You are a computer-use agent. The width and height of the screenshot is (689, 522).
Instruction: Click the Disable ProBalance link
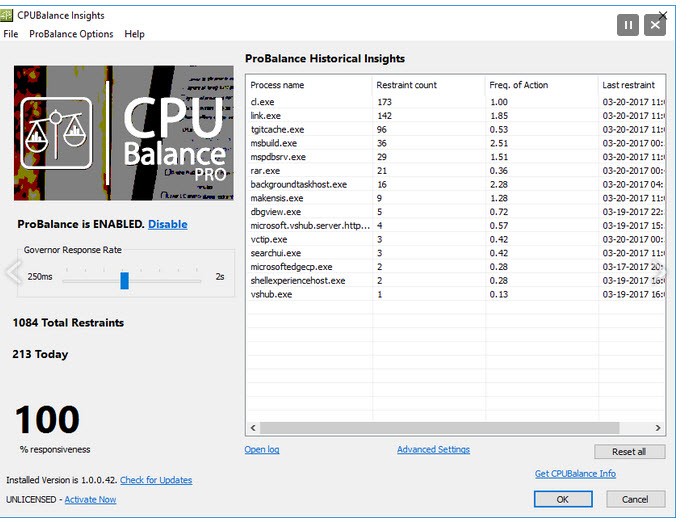pyautogui.click(x=168, y=224)
